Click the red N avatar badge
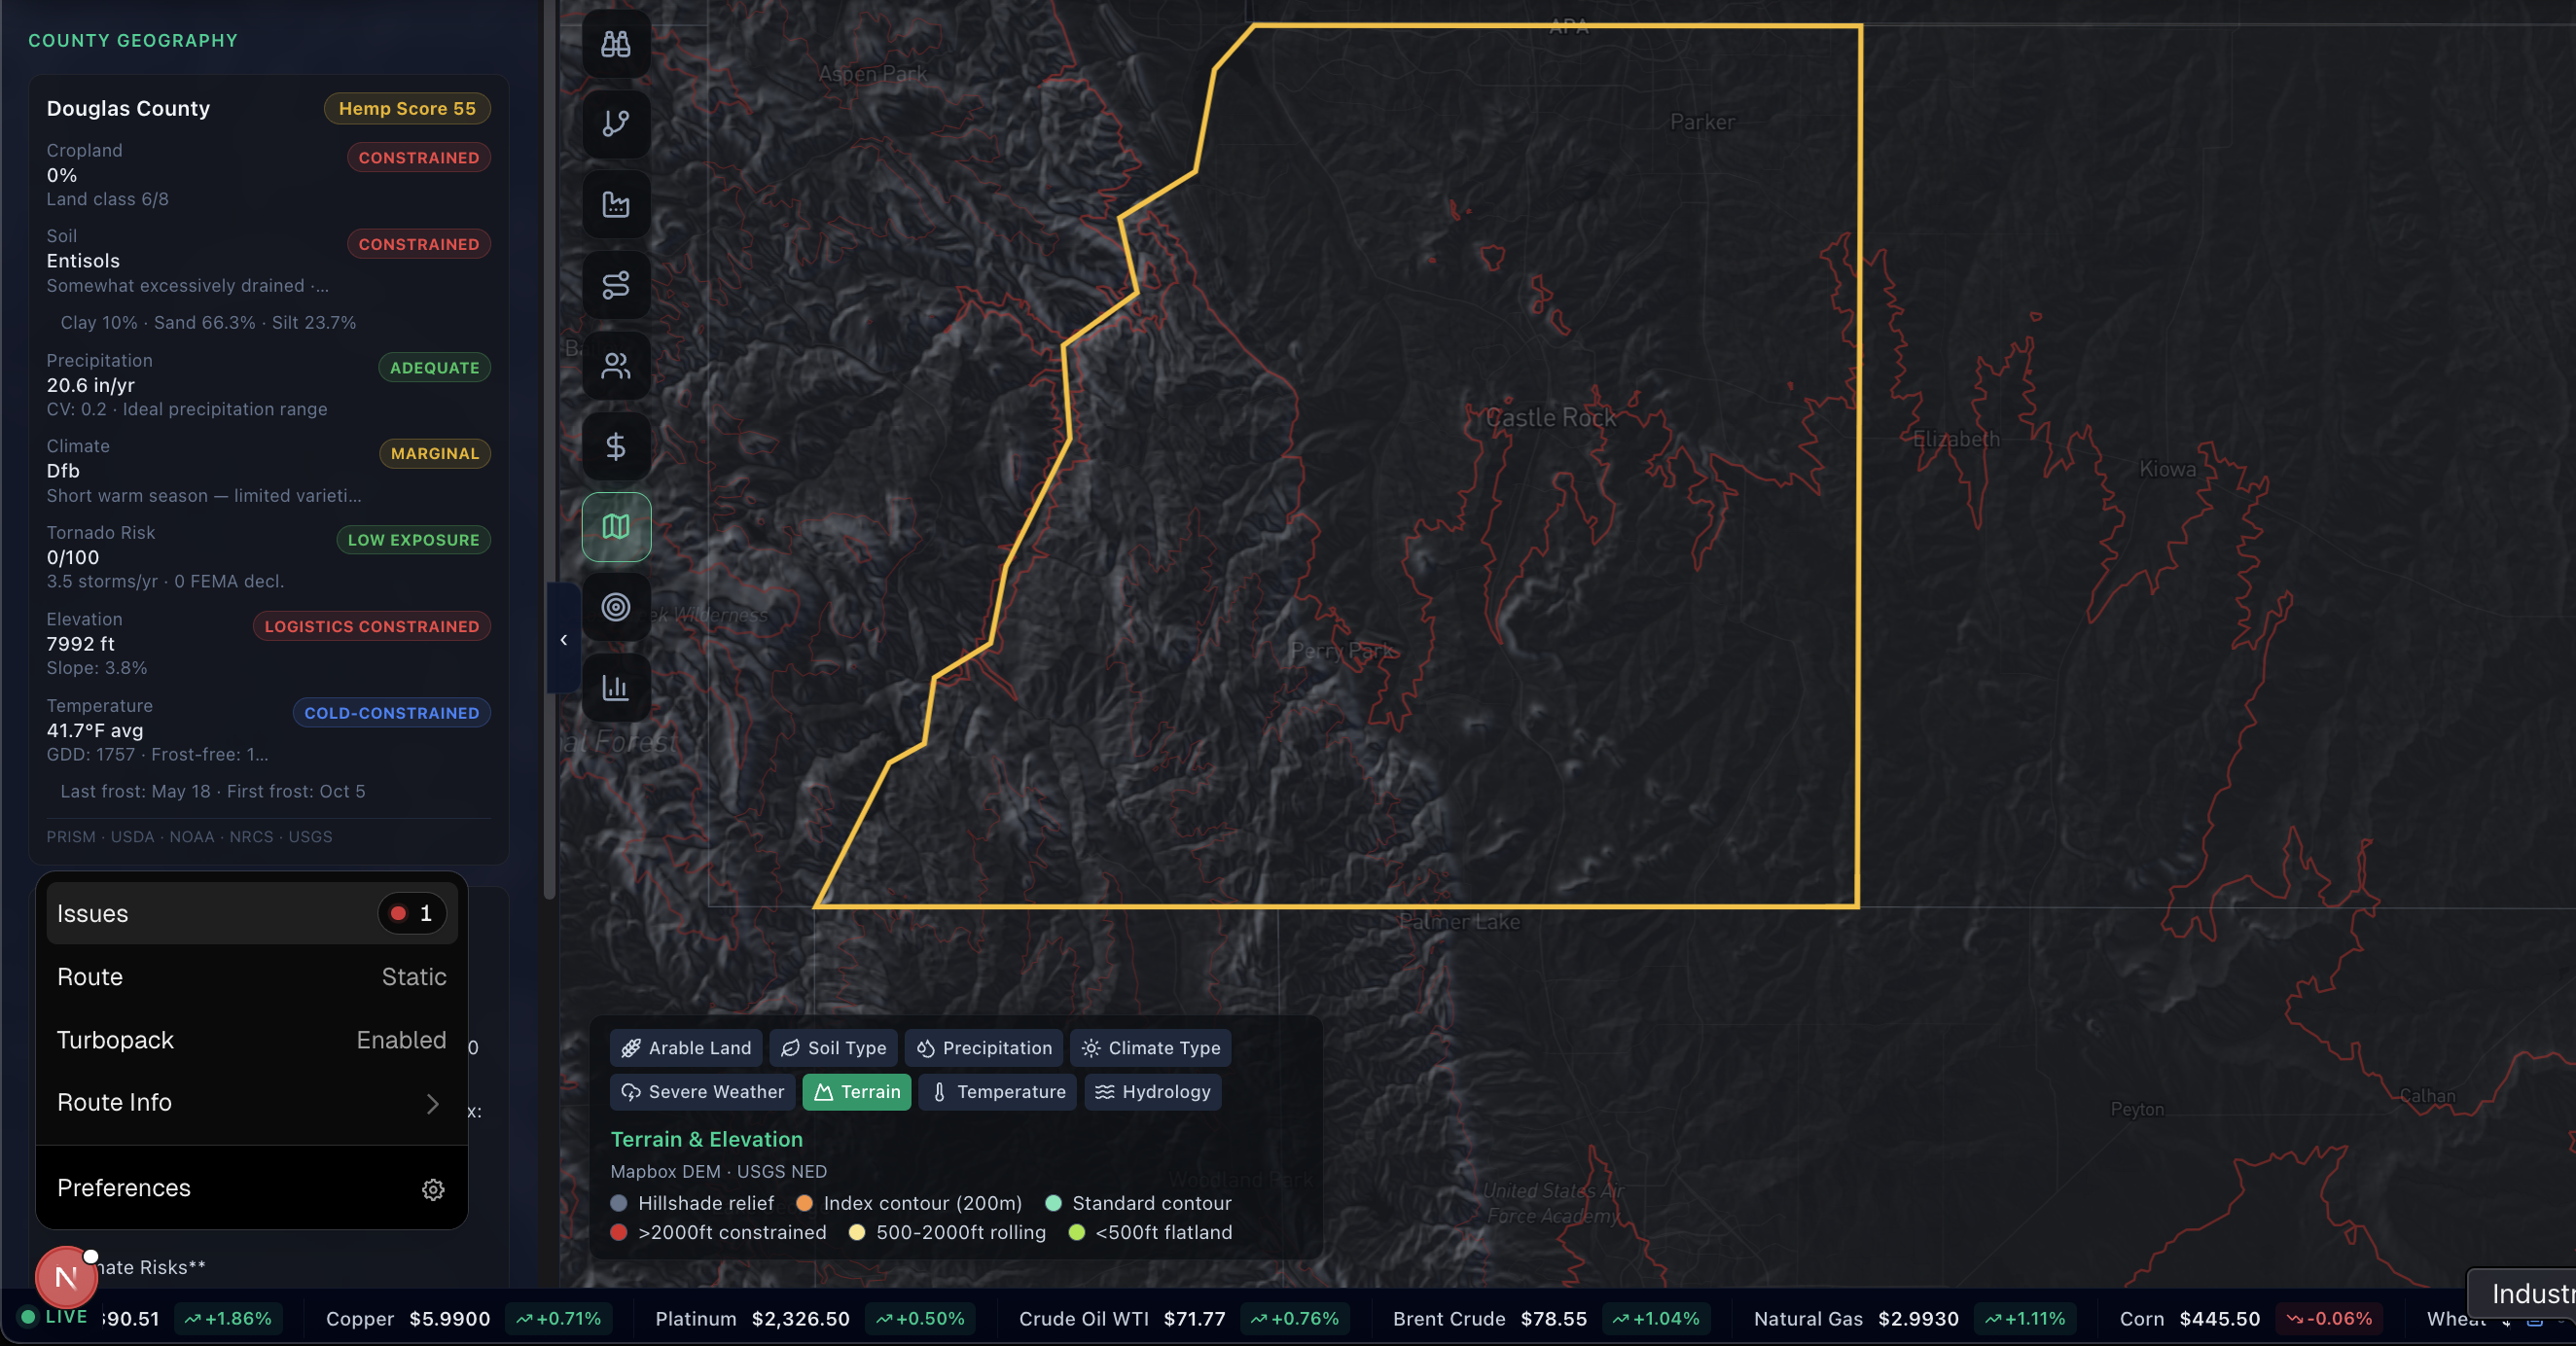 pos(66,1277)
